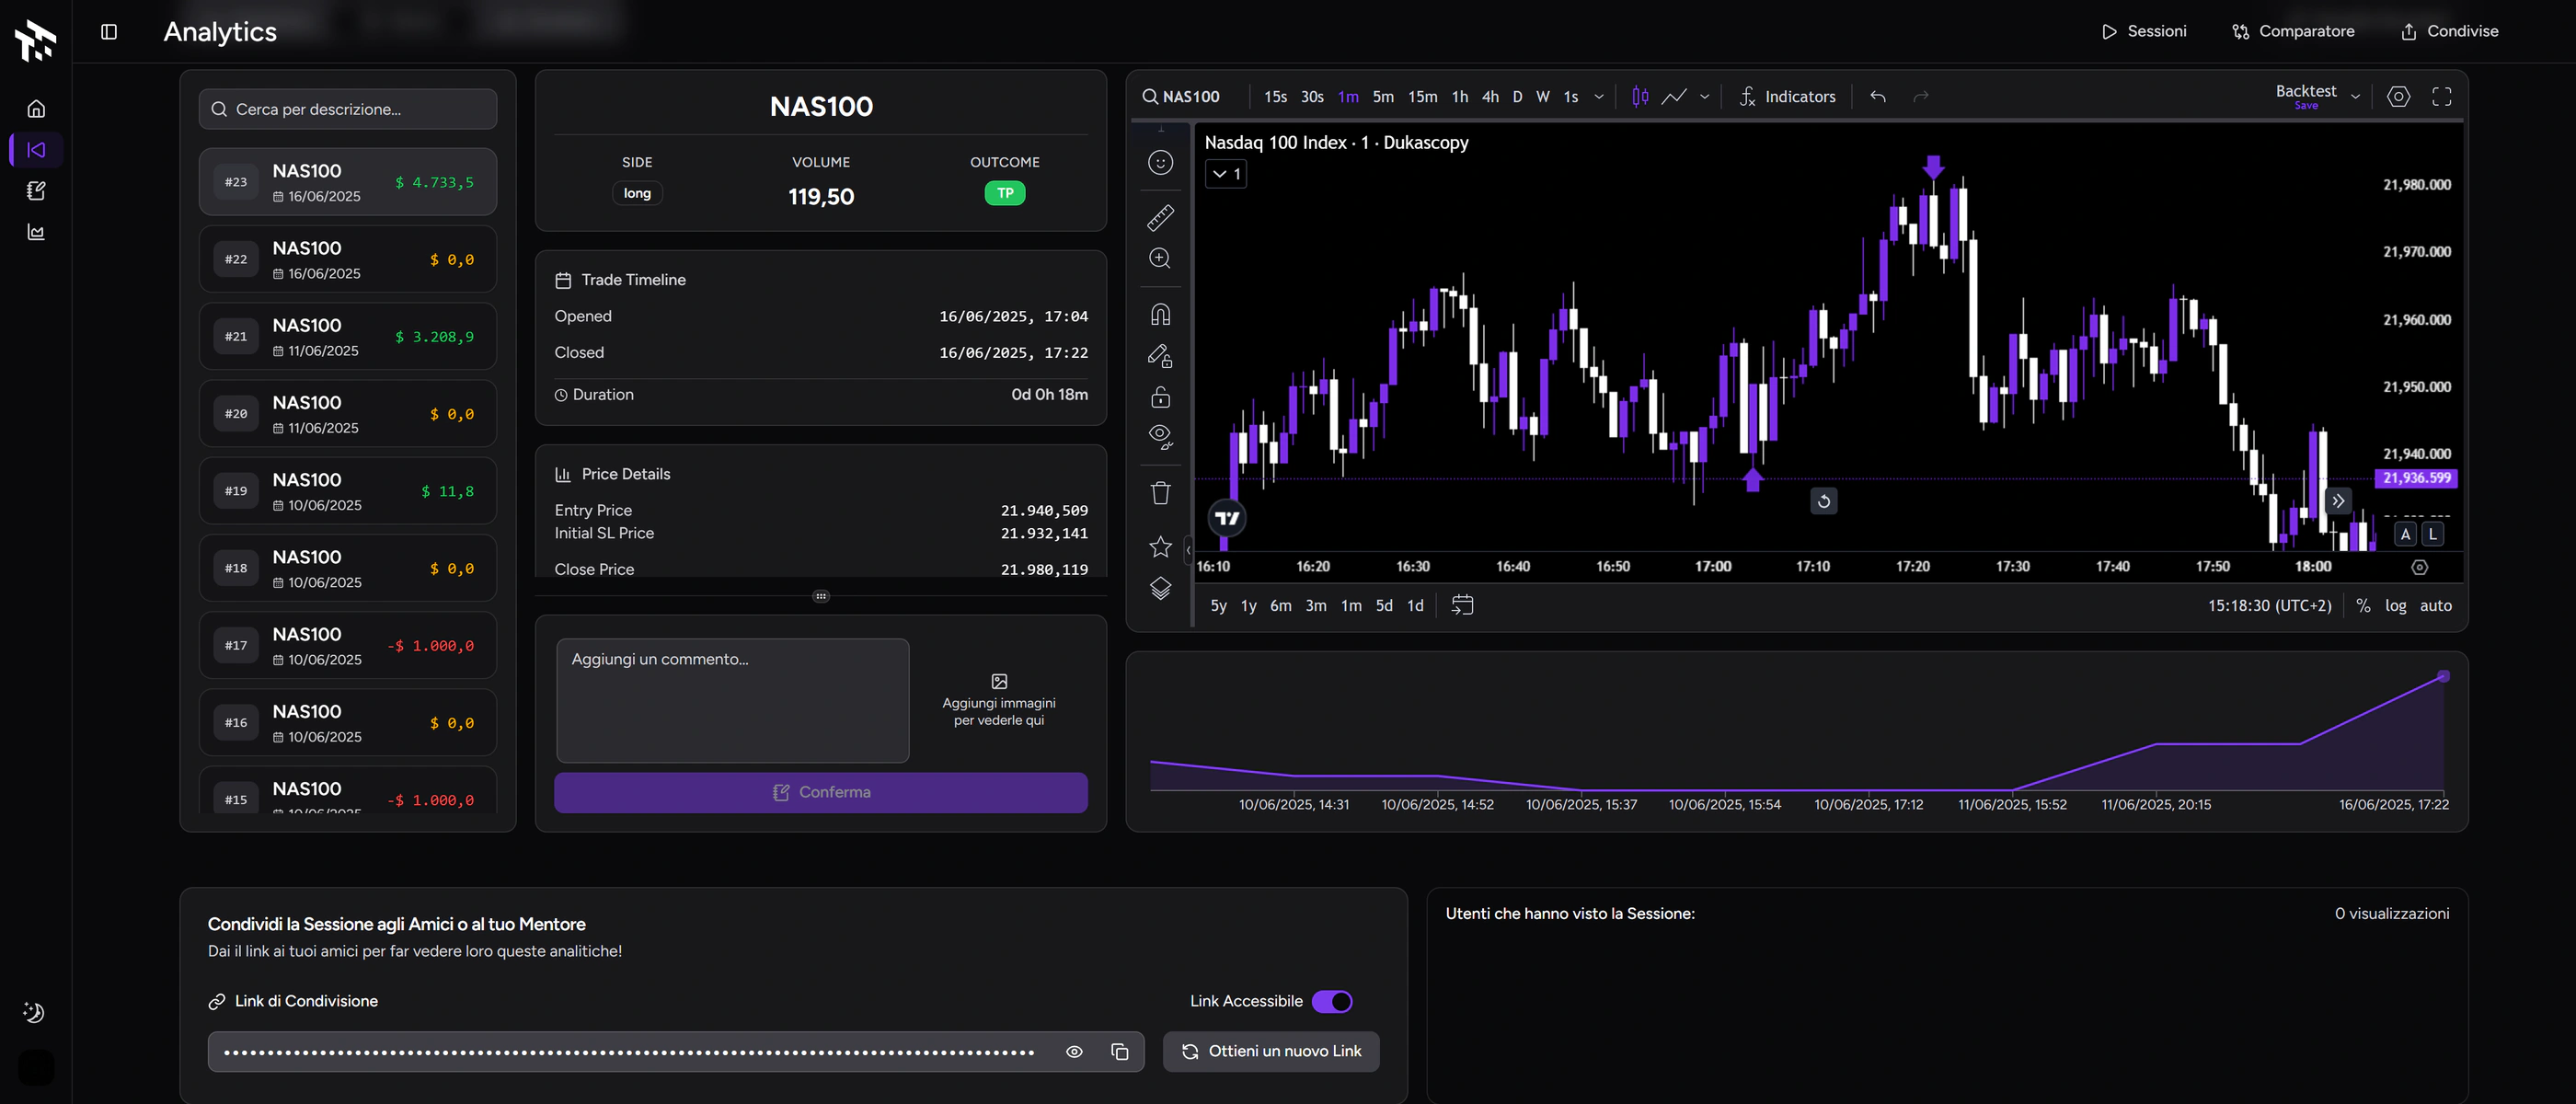Toggle the Link Accessibile switch
Screen dimensions: 2576x1104
[x=1332, y=1001]
